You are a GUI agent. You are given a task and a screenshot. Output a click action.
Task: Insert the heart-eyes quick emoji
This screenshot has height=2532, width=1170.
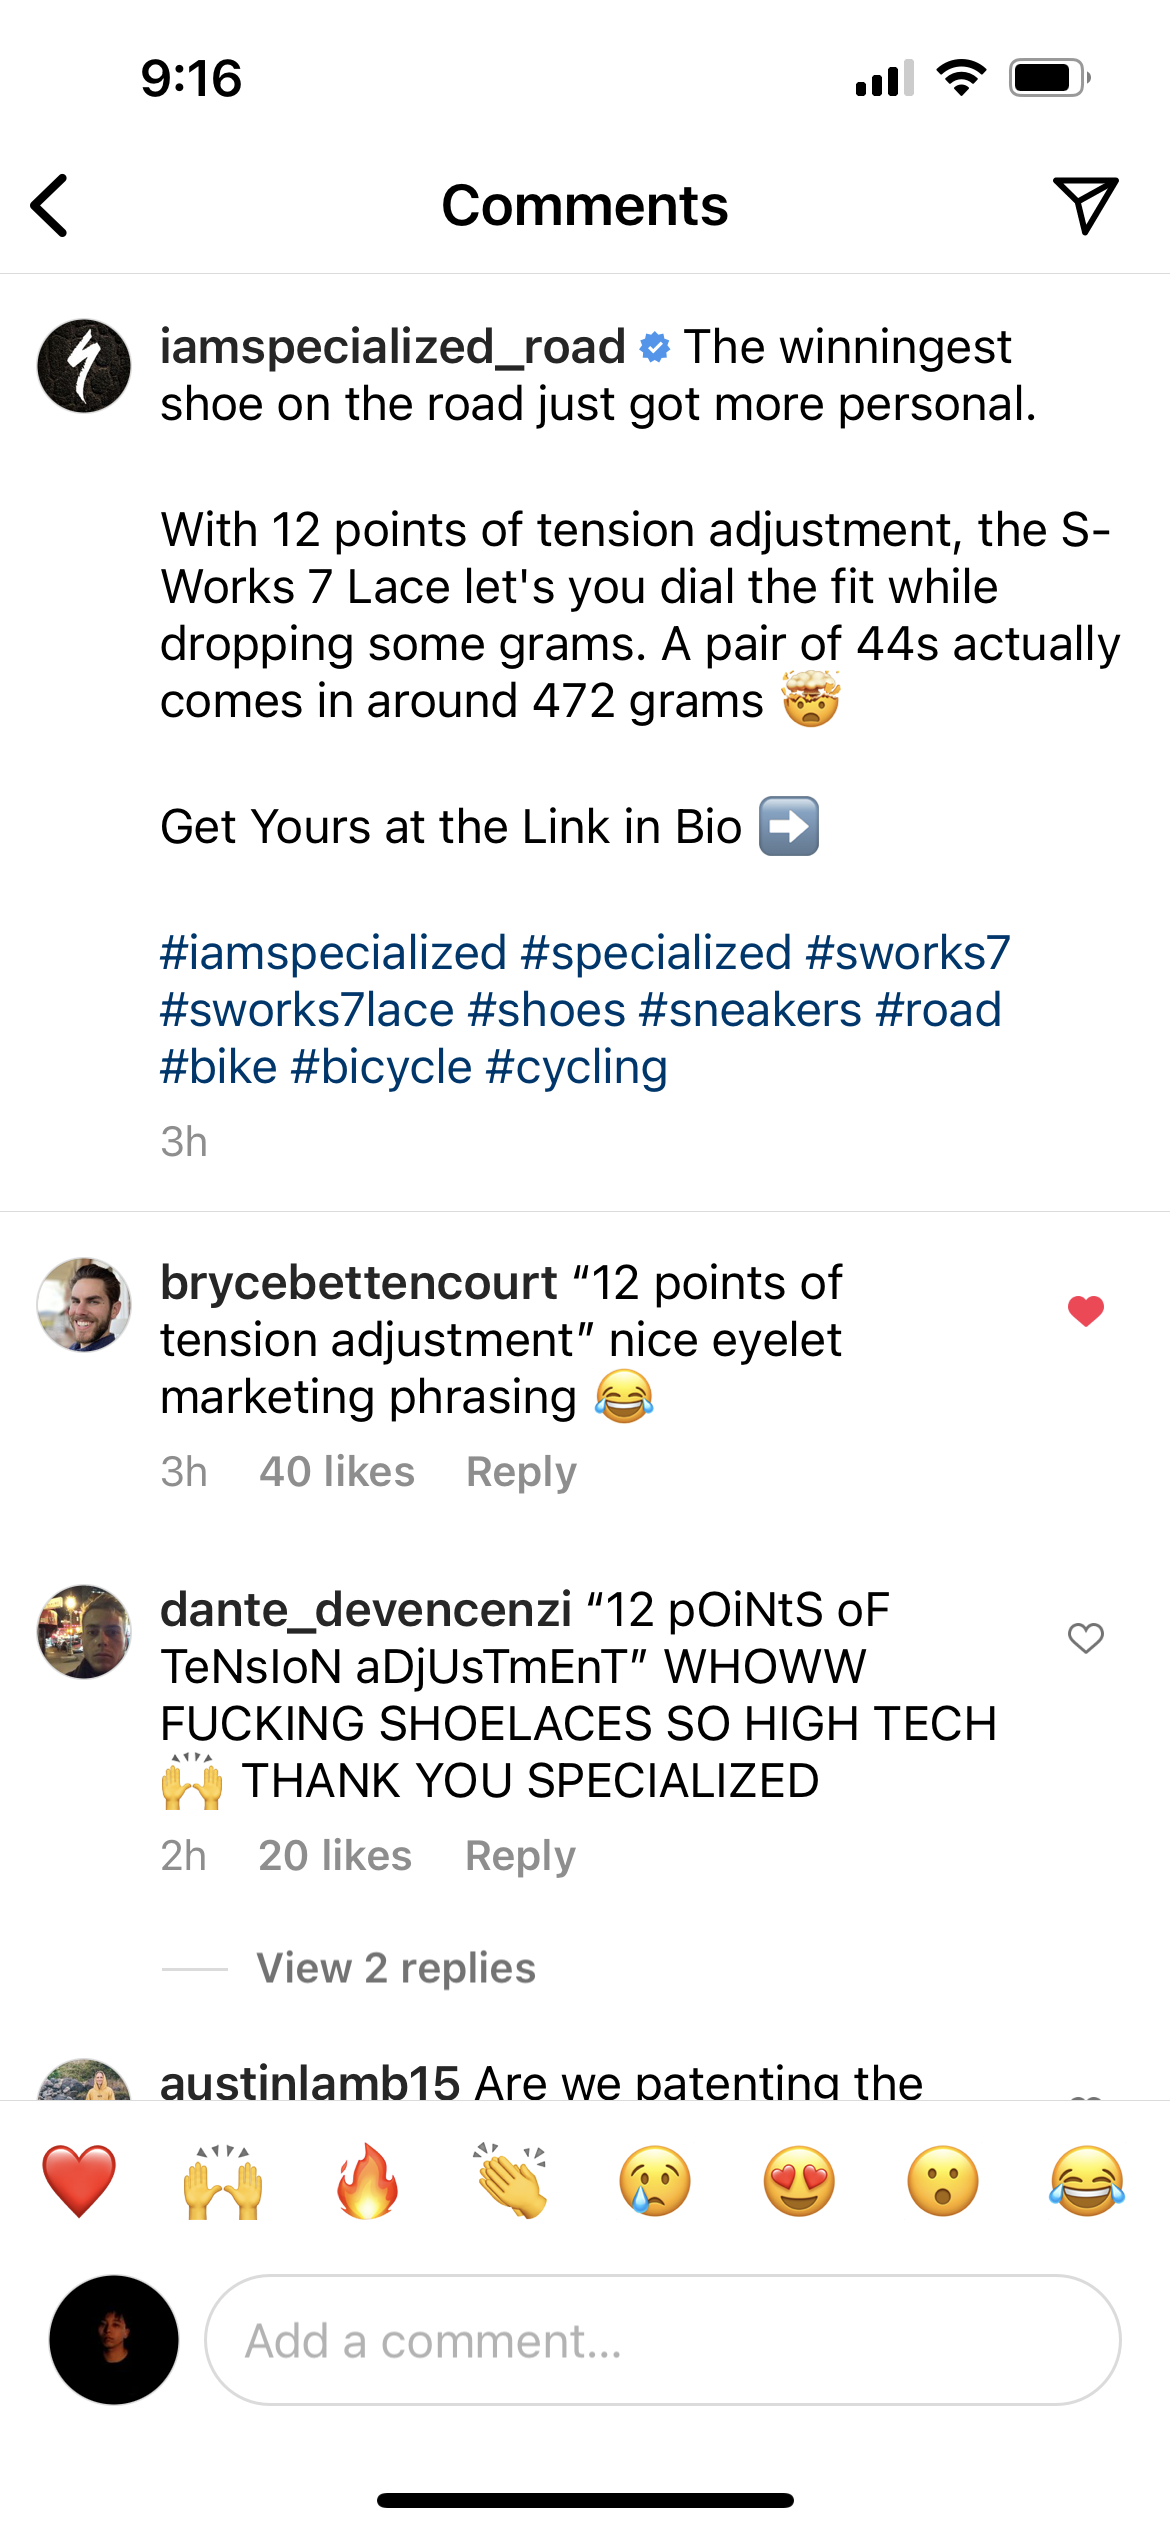(799, 2181)
